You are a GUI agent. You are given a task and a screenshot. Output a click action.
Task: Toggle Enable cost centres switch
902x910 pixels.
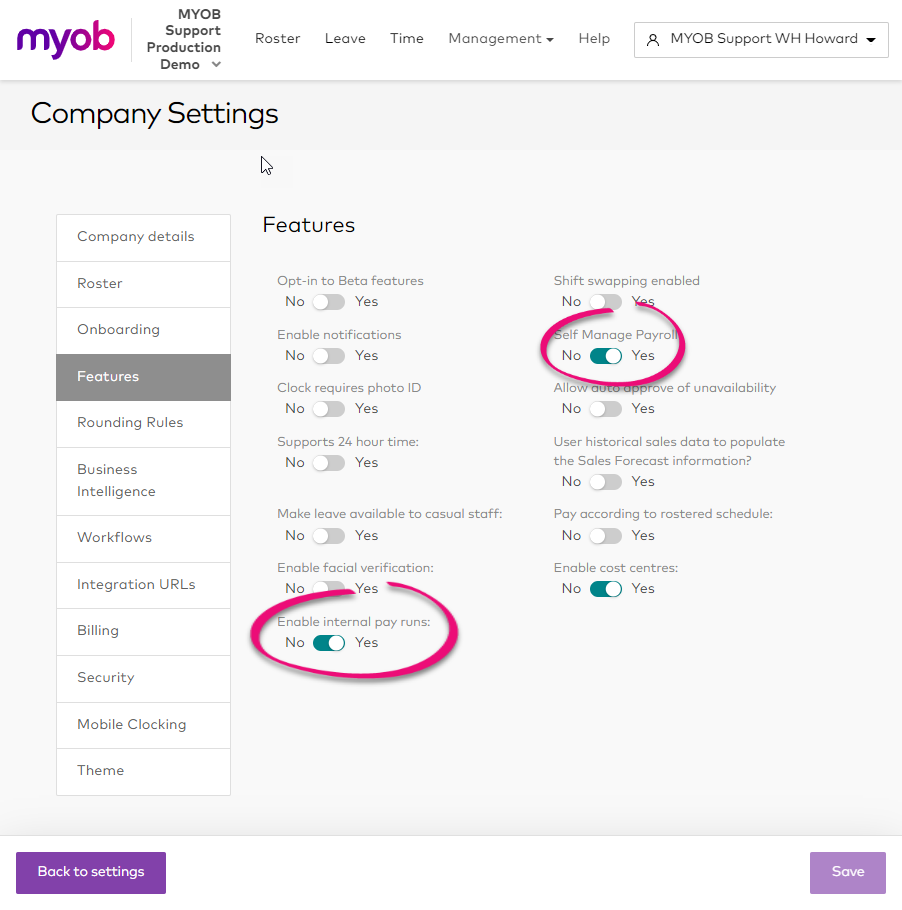[x=605, y=589]
